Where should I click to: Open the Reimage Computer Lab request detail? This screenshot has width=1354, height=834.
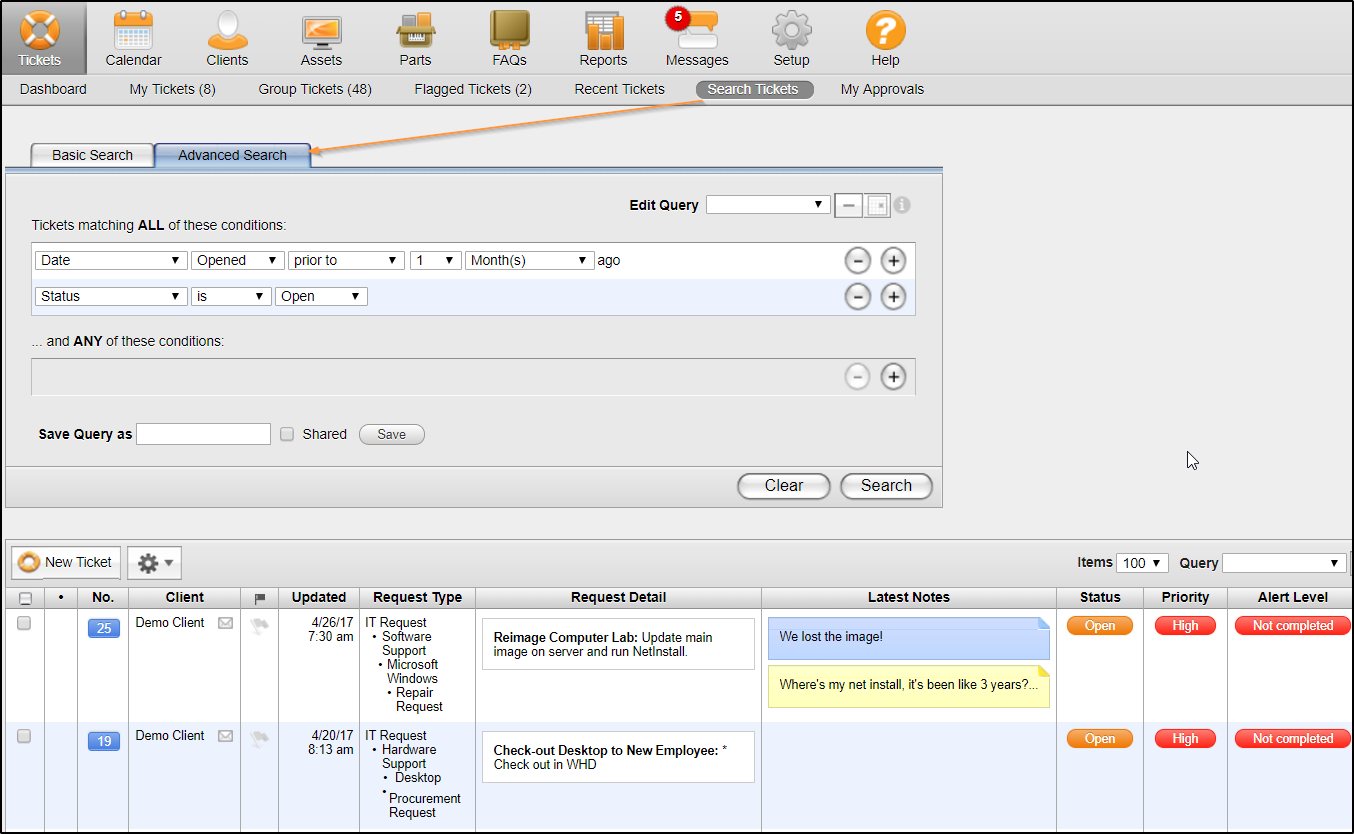pyautogui.click(x=618, y=644)
